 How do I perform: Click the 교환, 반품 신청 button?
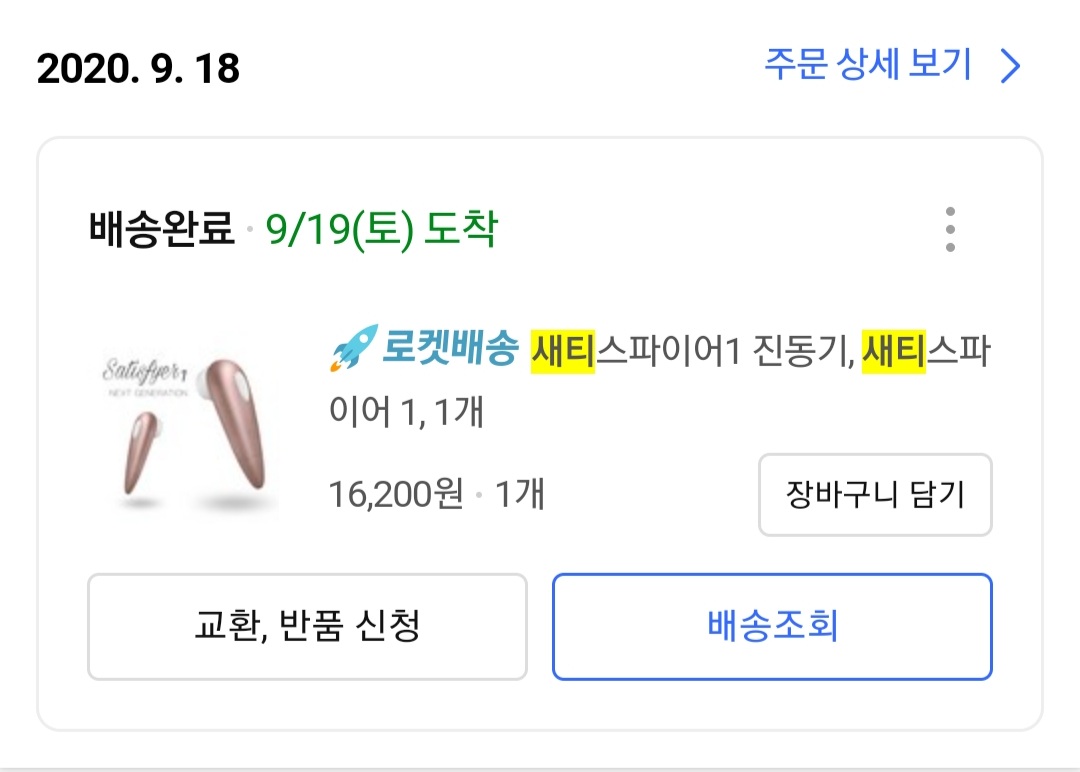(307, 626)
